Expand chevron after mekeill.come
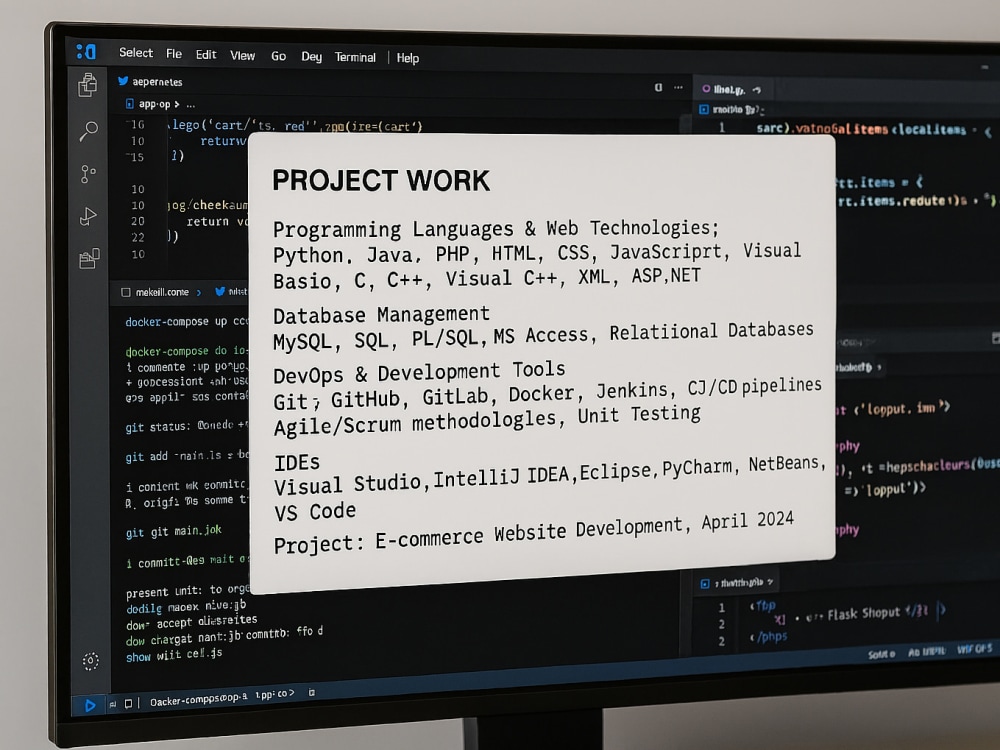This screenshot has height=750, width=1000. (199, 292)
